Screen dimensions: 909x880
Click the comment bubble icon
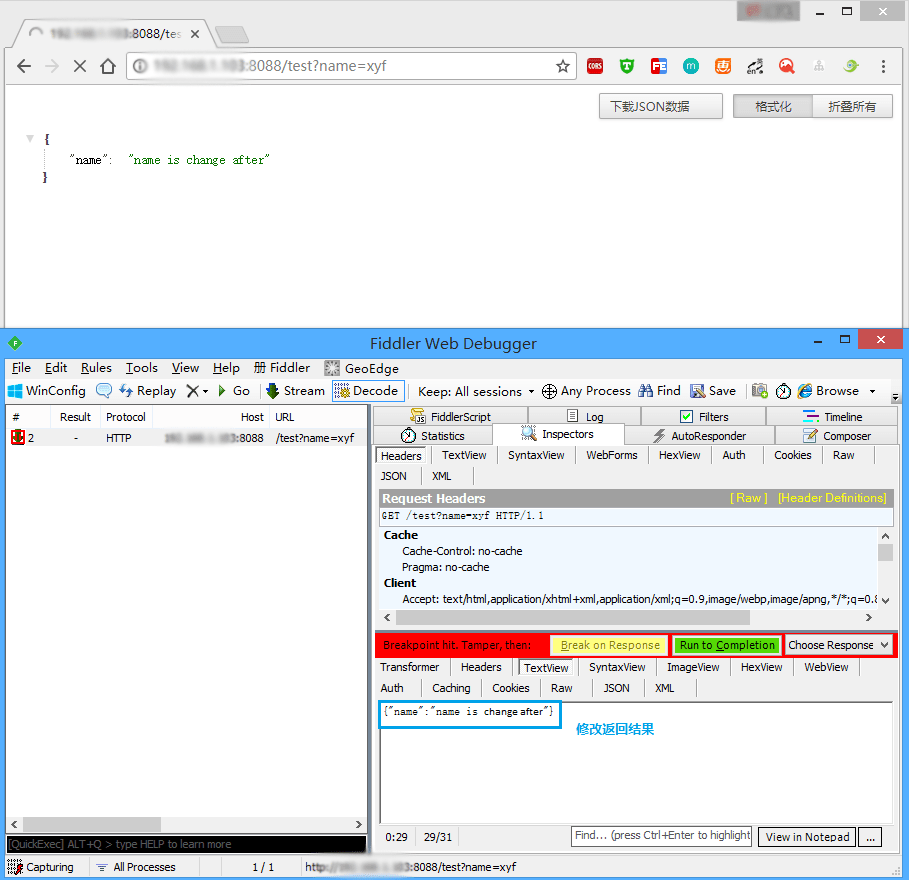click(x=104, y=391)
